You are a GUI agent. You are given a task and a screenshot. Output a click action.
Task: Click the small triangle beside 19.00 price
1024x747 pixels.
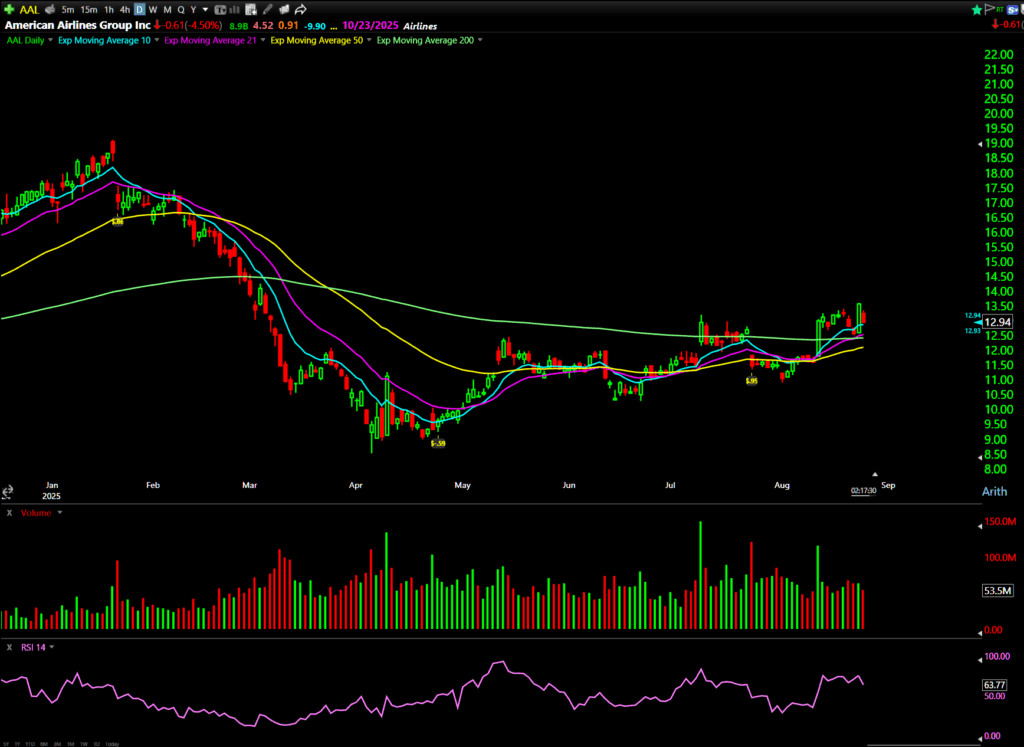980,144
